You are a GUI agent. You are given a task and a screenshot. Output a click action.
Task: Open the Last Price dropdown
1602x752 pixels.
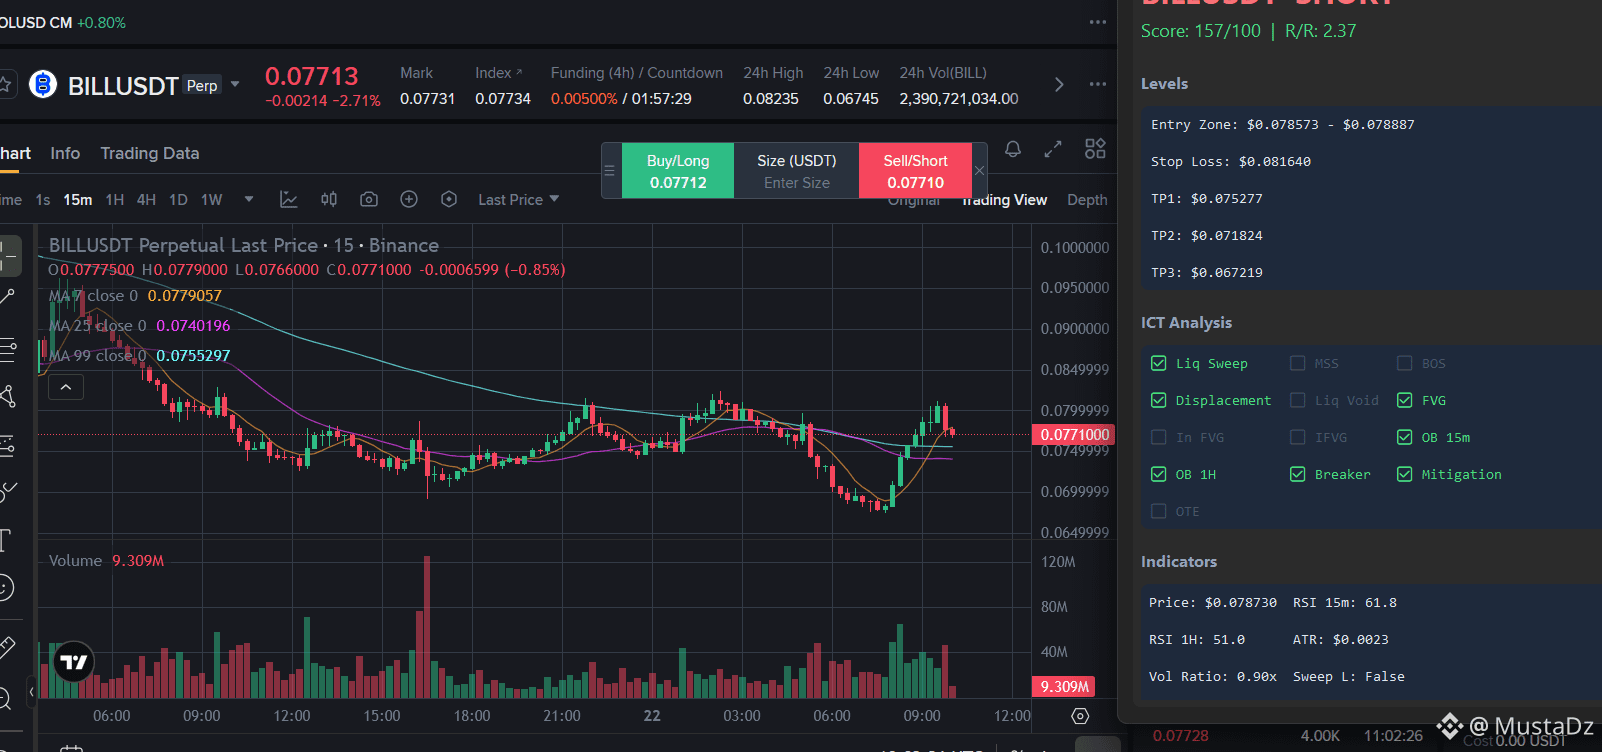point(518,200)
